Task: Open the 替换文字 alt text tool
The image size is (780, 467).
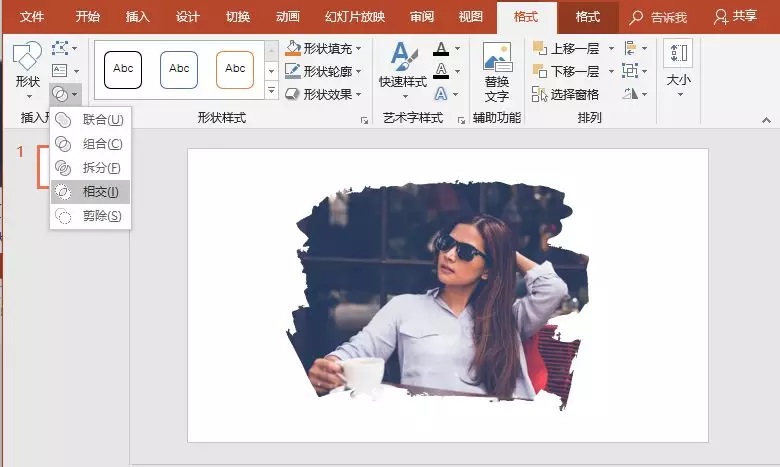Action: [x=496, y=73]
